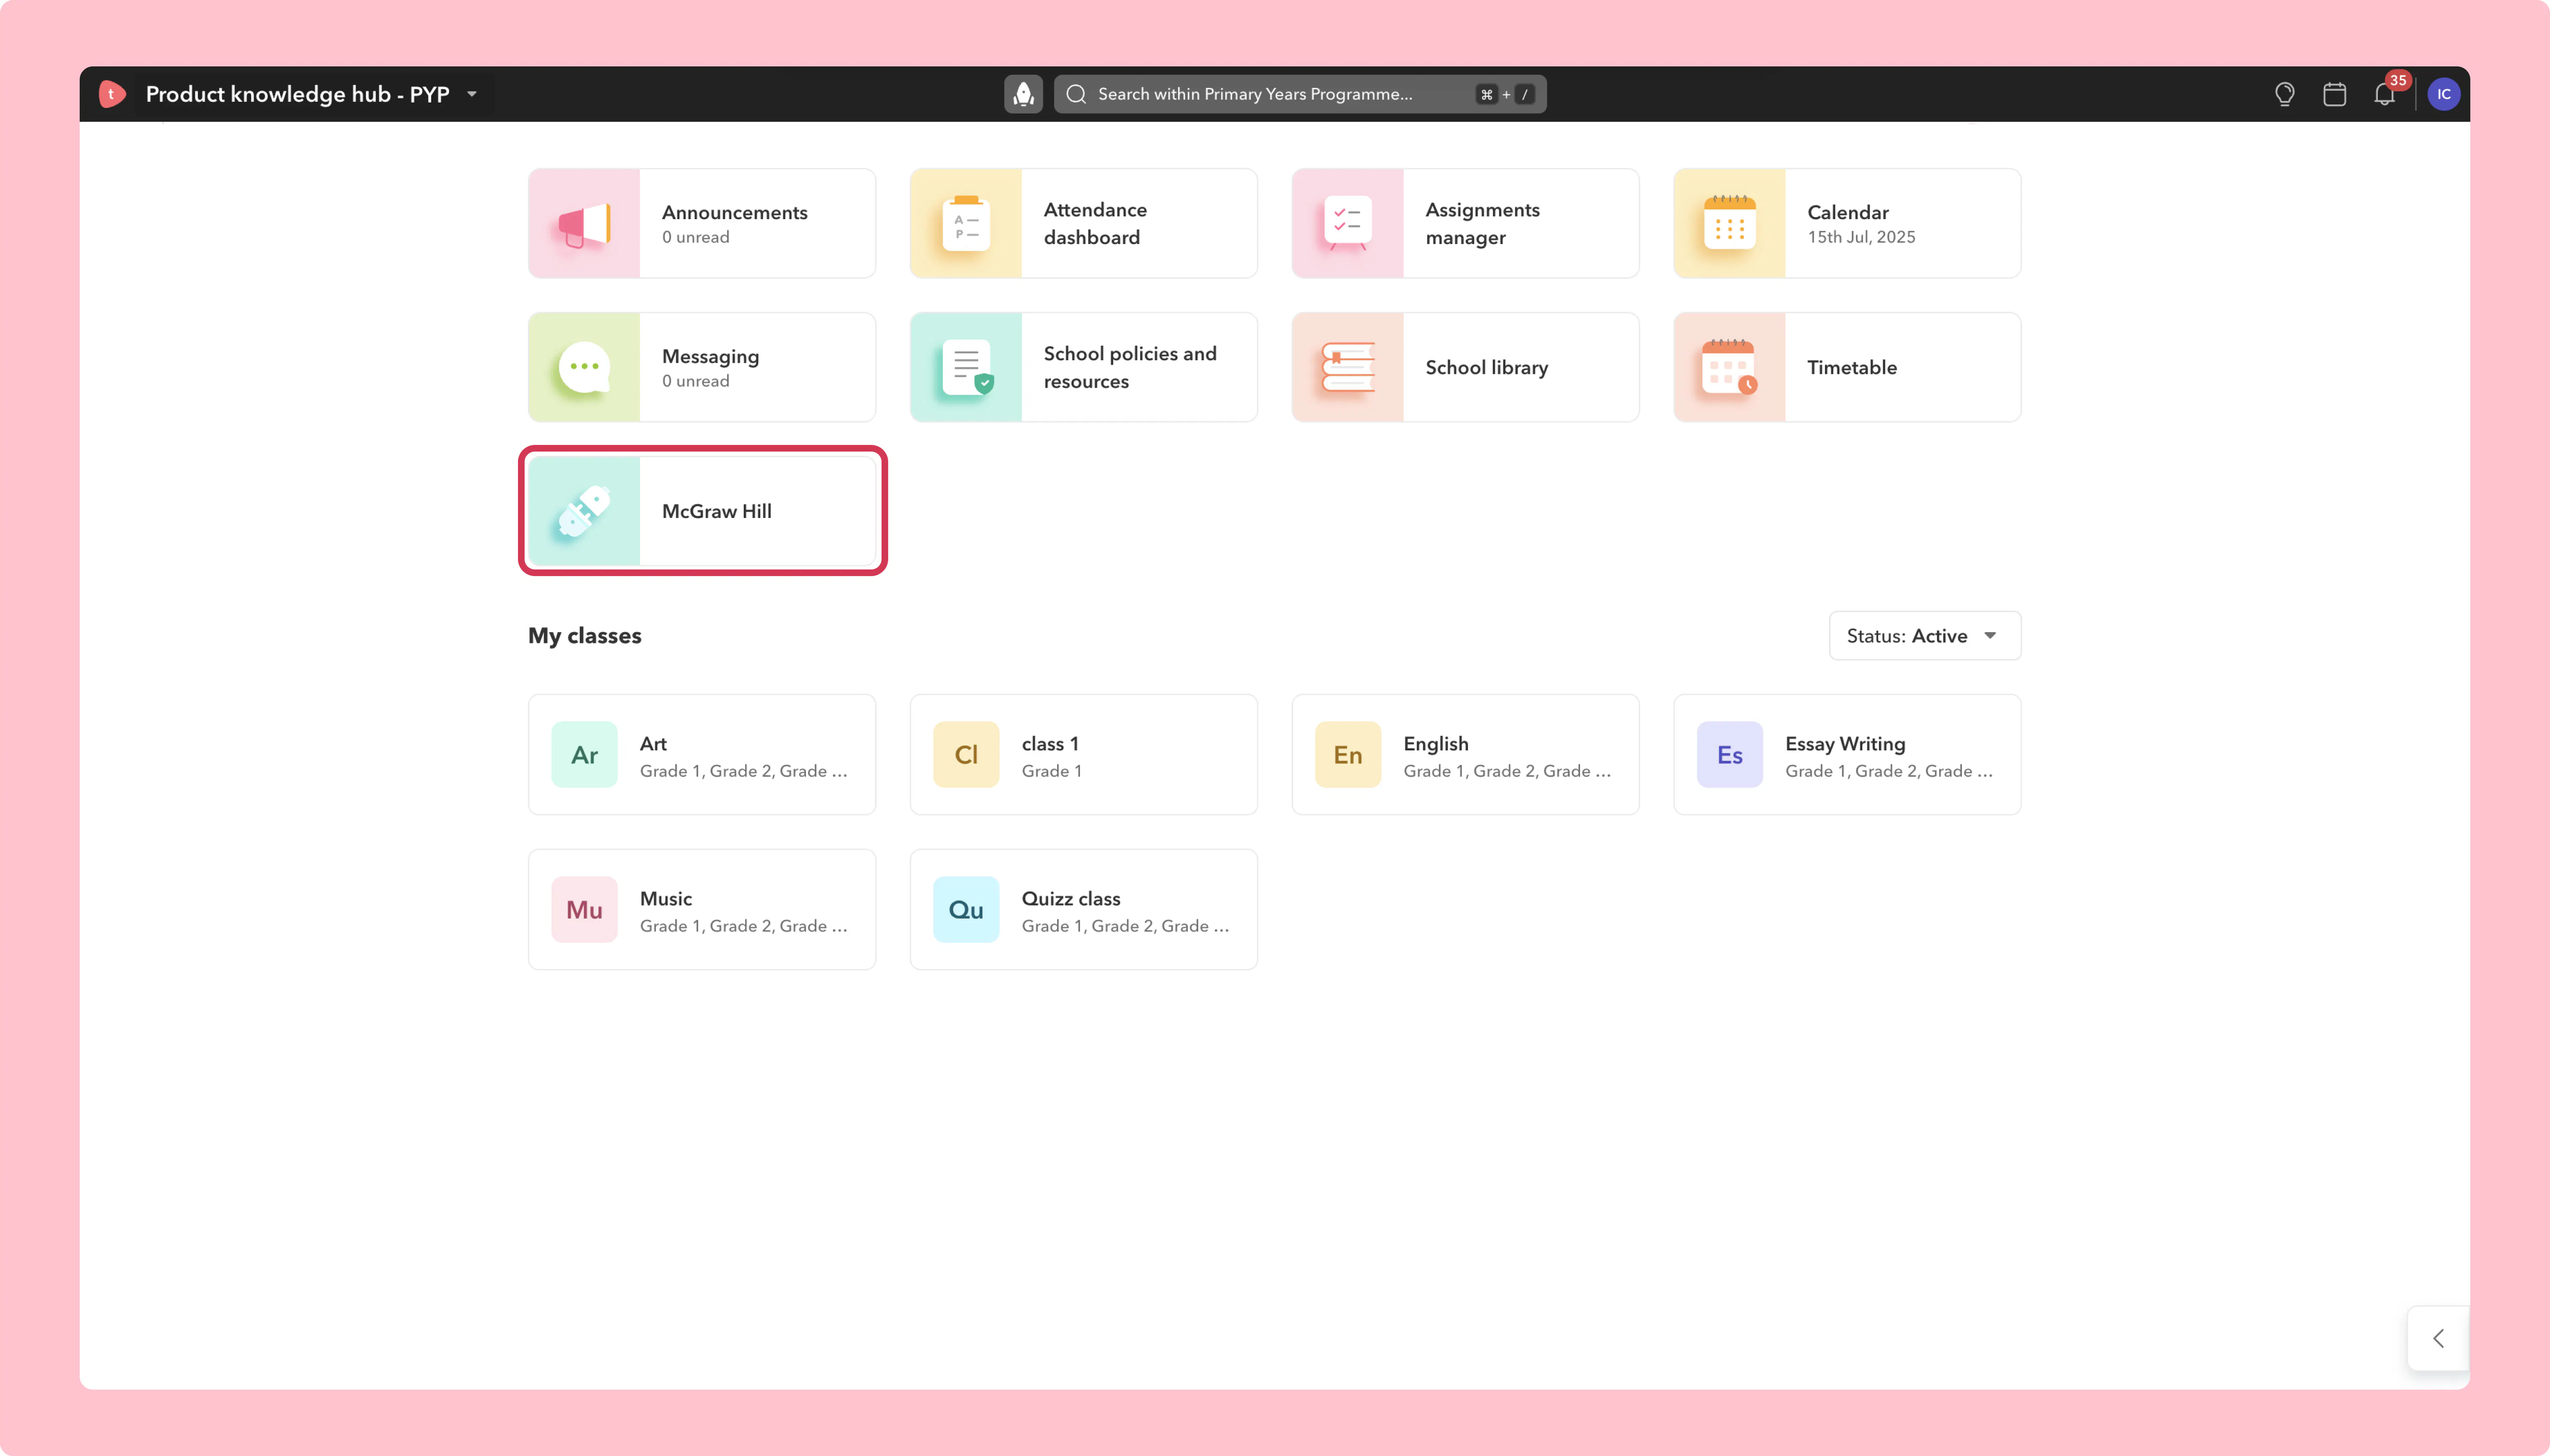Click the My classes heading
Screen dimensions: 2550x1456
pos(585,636)
